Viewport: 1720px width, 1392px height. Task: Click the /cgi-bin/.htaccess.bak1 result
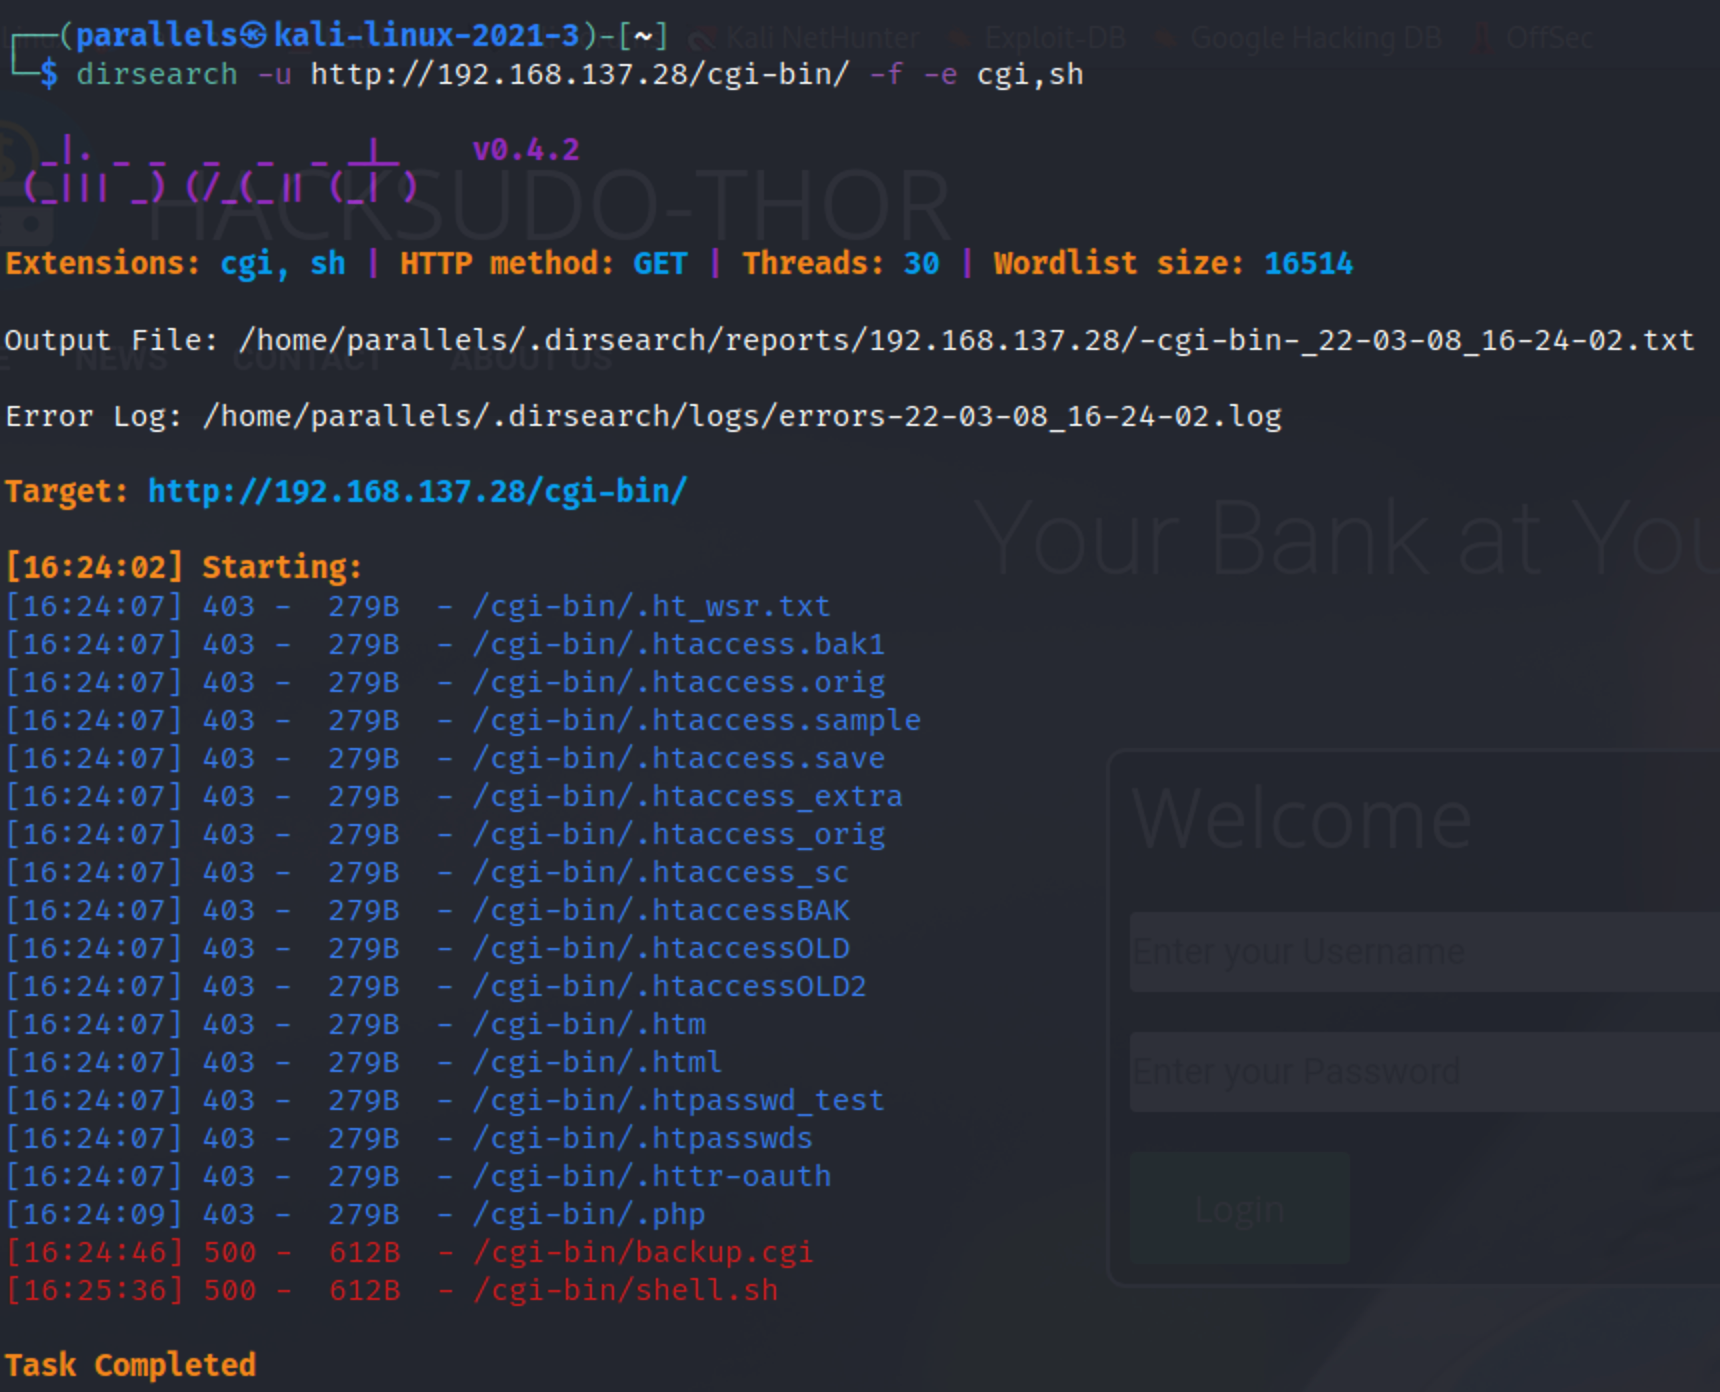click(x=678, y=644)
